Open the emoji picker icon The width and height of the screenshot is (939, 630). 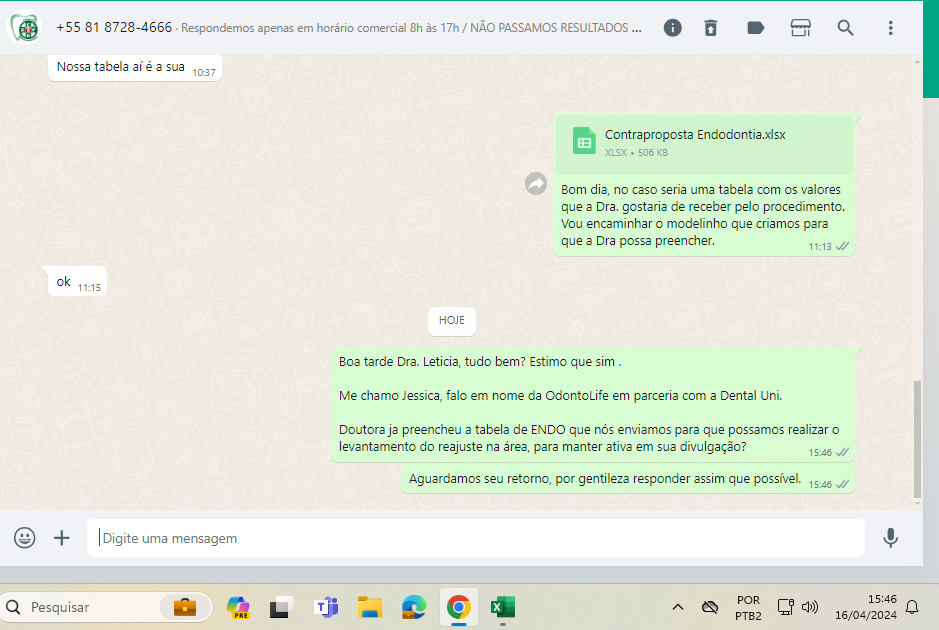(25, 538)
